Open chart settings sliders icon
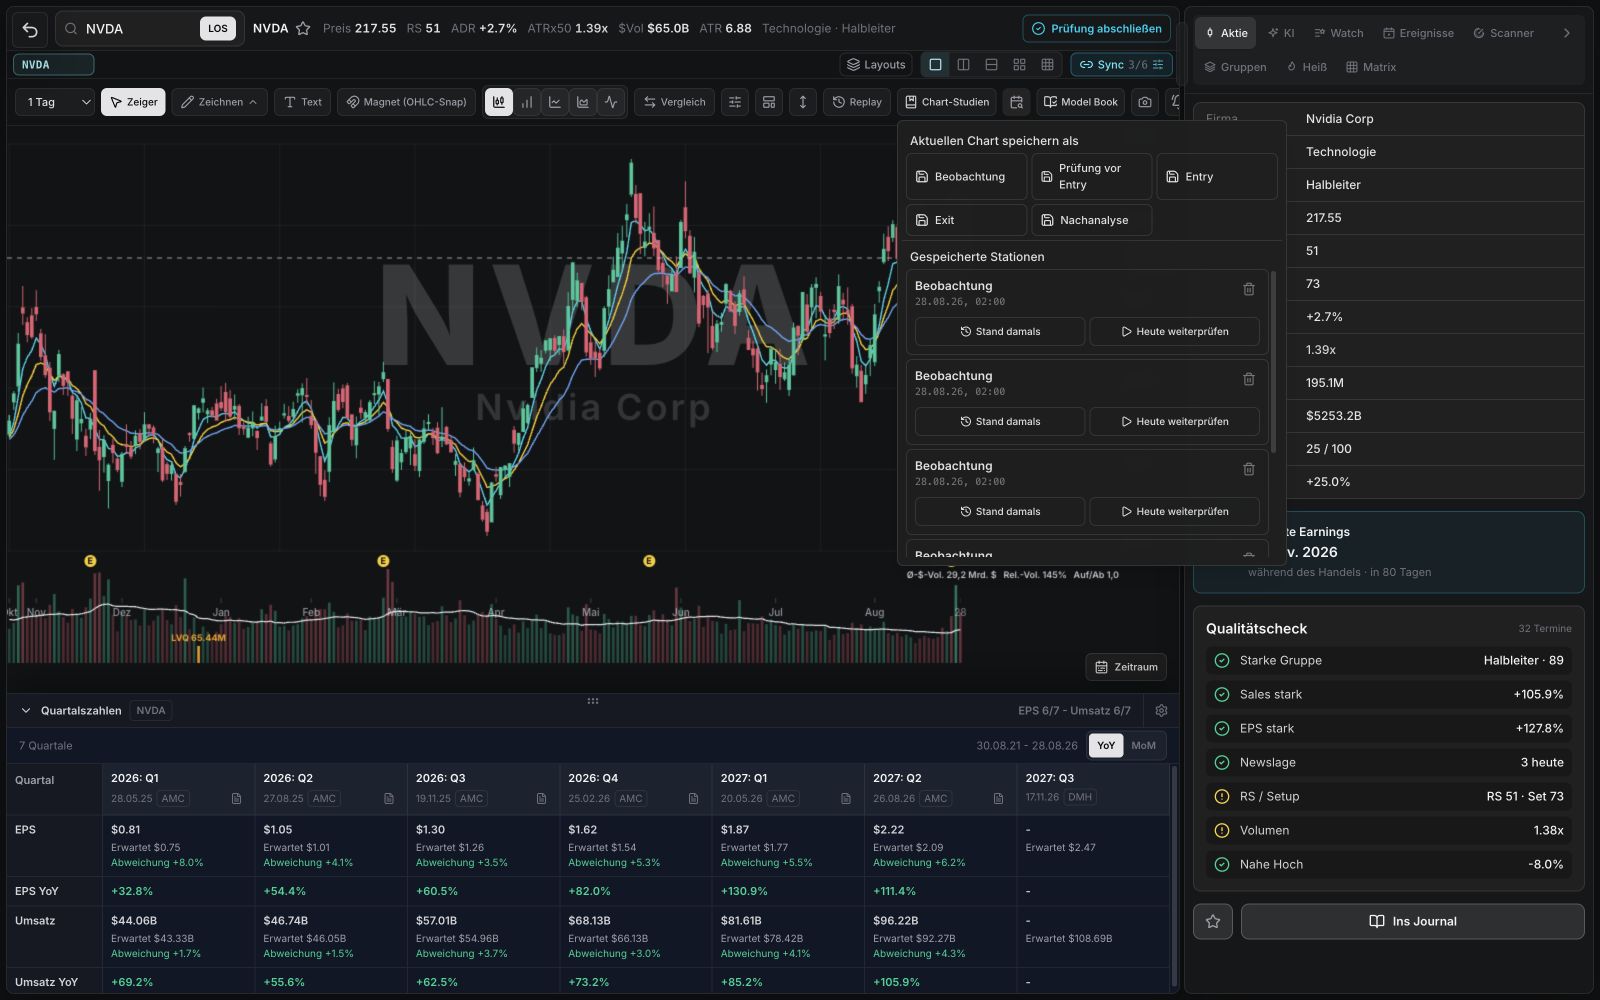 735,102
